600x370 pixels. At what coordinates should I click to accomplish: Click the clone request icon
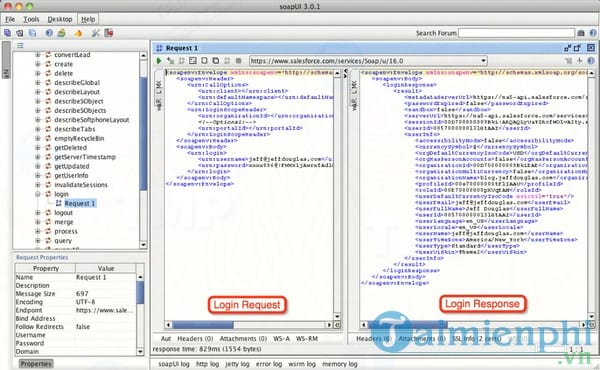point(216,60)
